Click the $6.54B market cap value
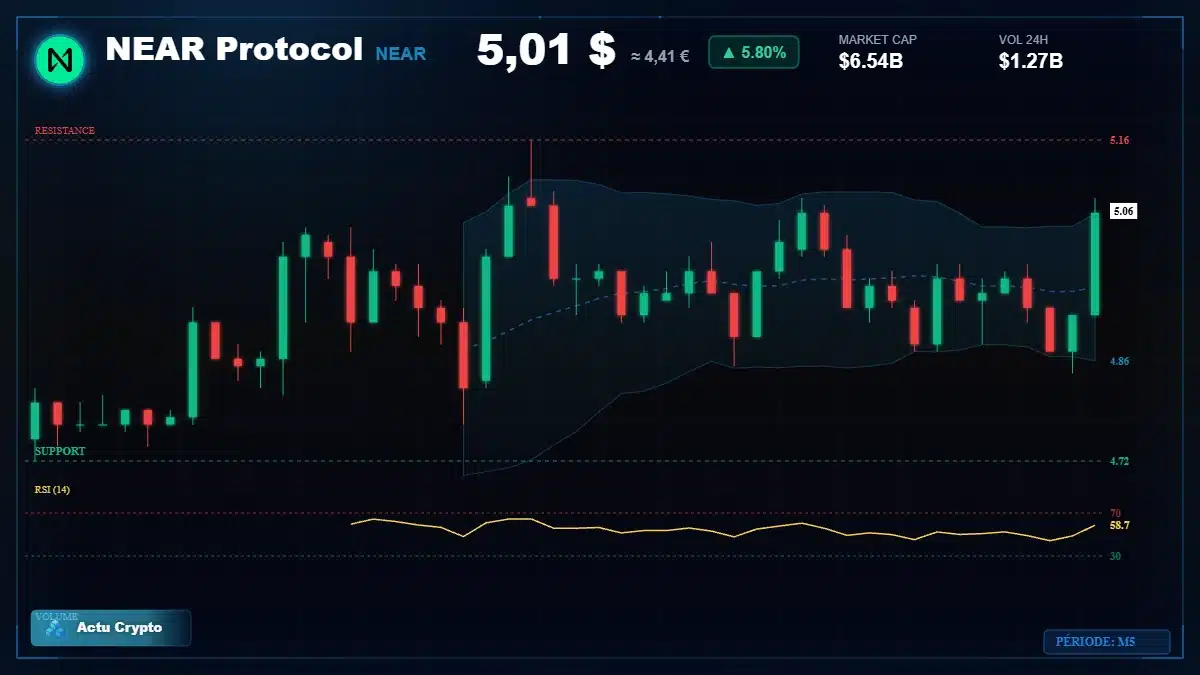This screenshot has width=1200, height=675. [871, 62]
